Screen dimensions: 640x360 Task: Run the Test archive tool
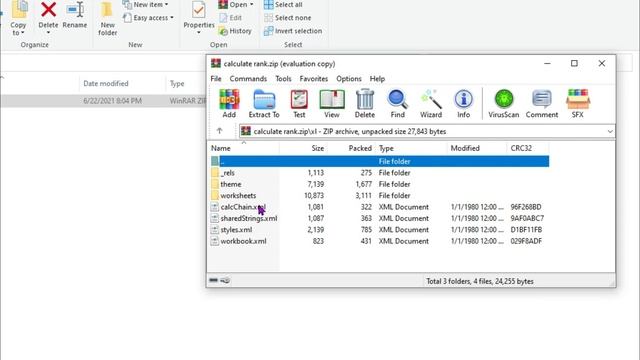tap(299, 104)
